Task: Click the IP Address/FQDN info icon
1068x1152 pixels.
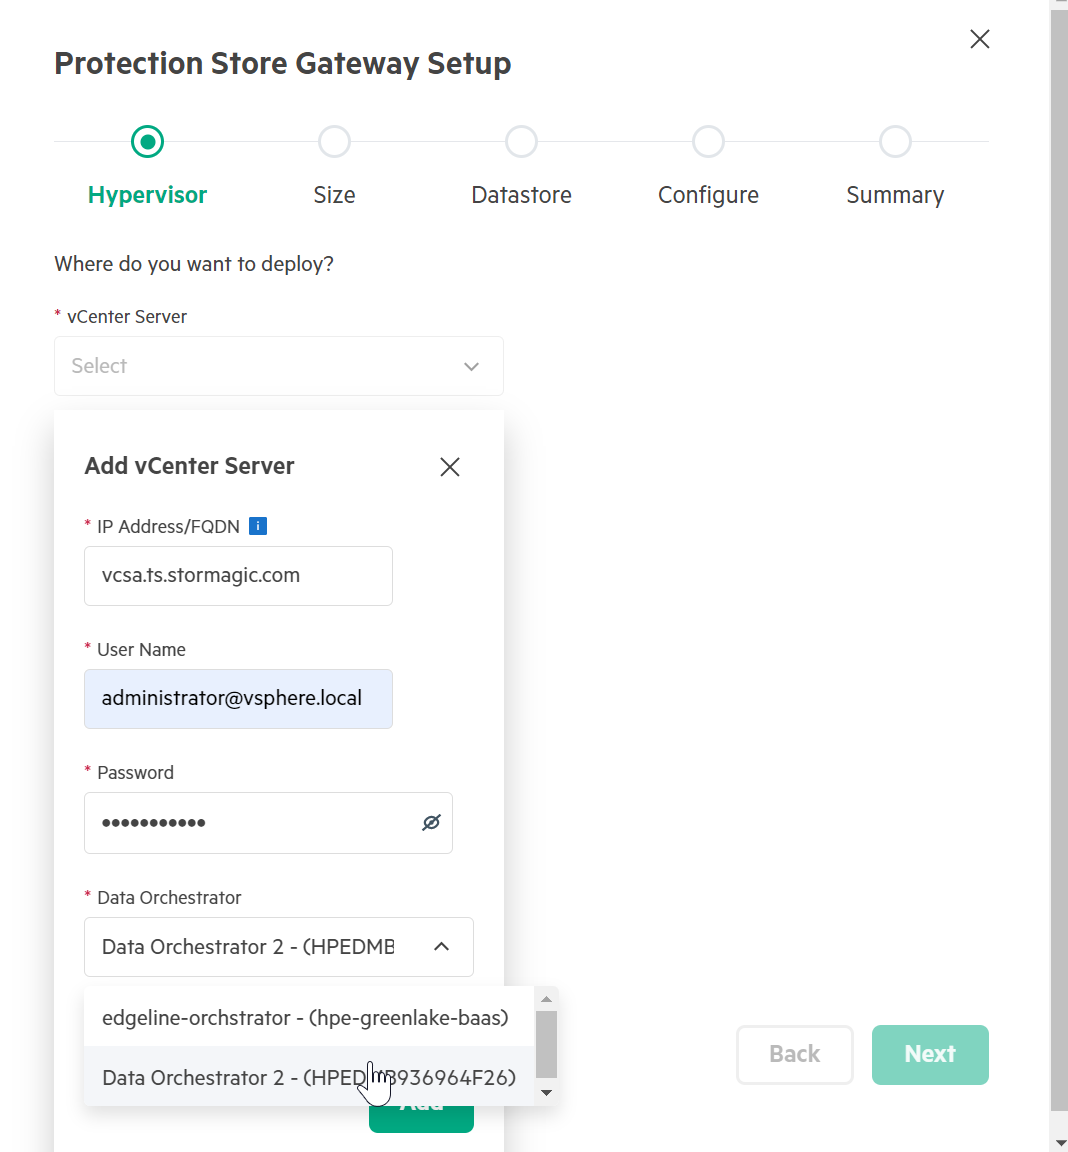Action: coord(258,526)
